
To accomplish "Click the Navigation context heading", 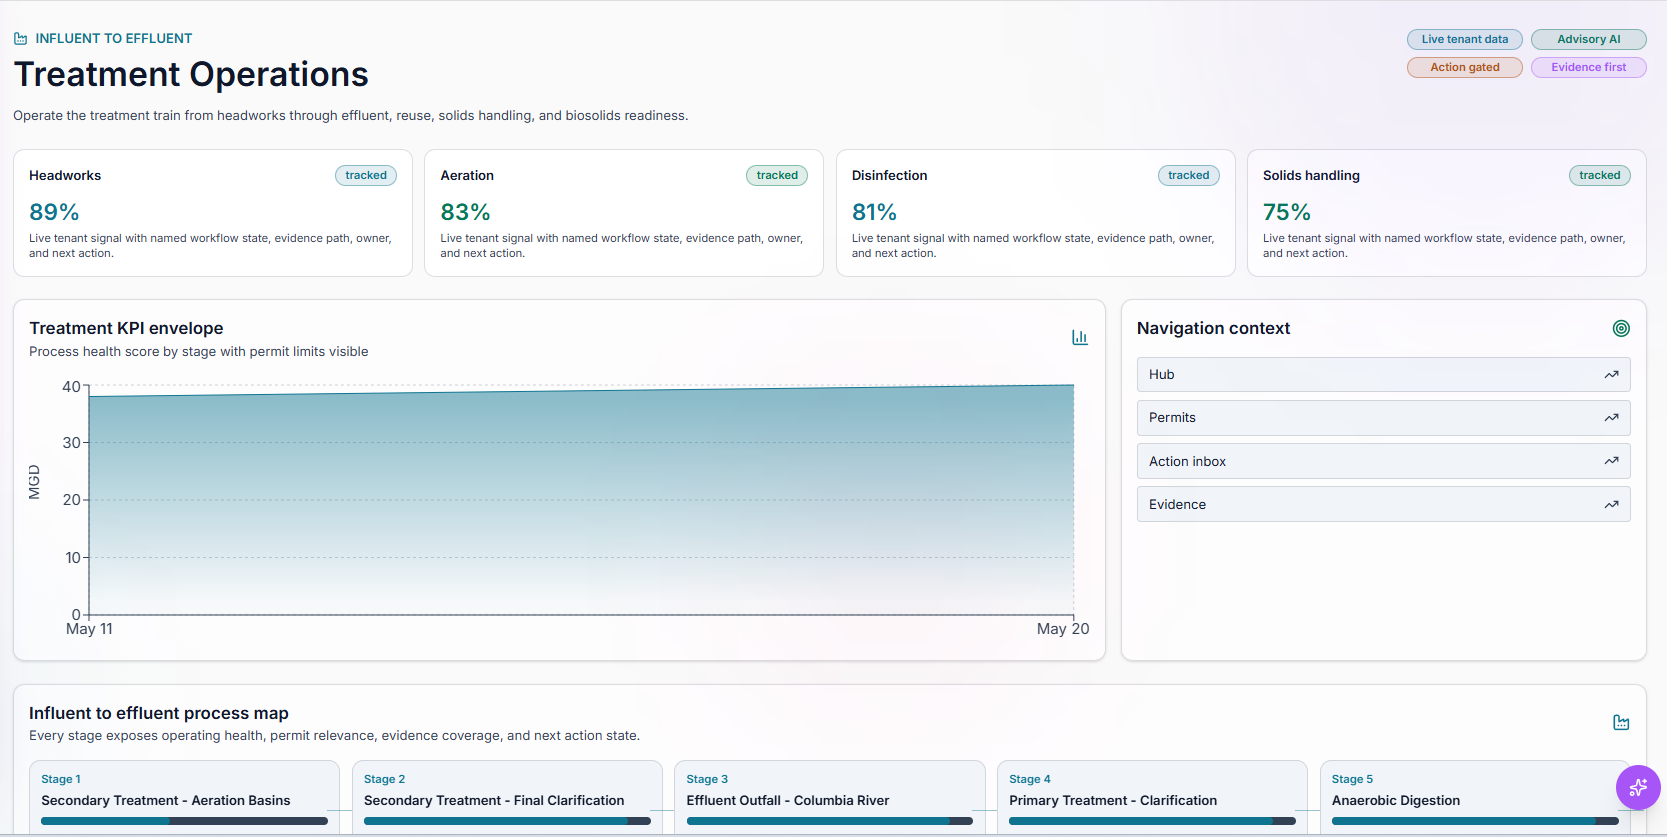I will pyautogui.click(x=1213, y=329).
